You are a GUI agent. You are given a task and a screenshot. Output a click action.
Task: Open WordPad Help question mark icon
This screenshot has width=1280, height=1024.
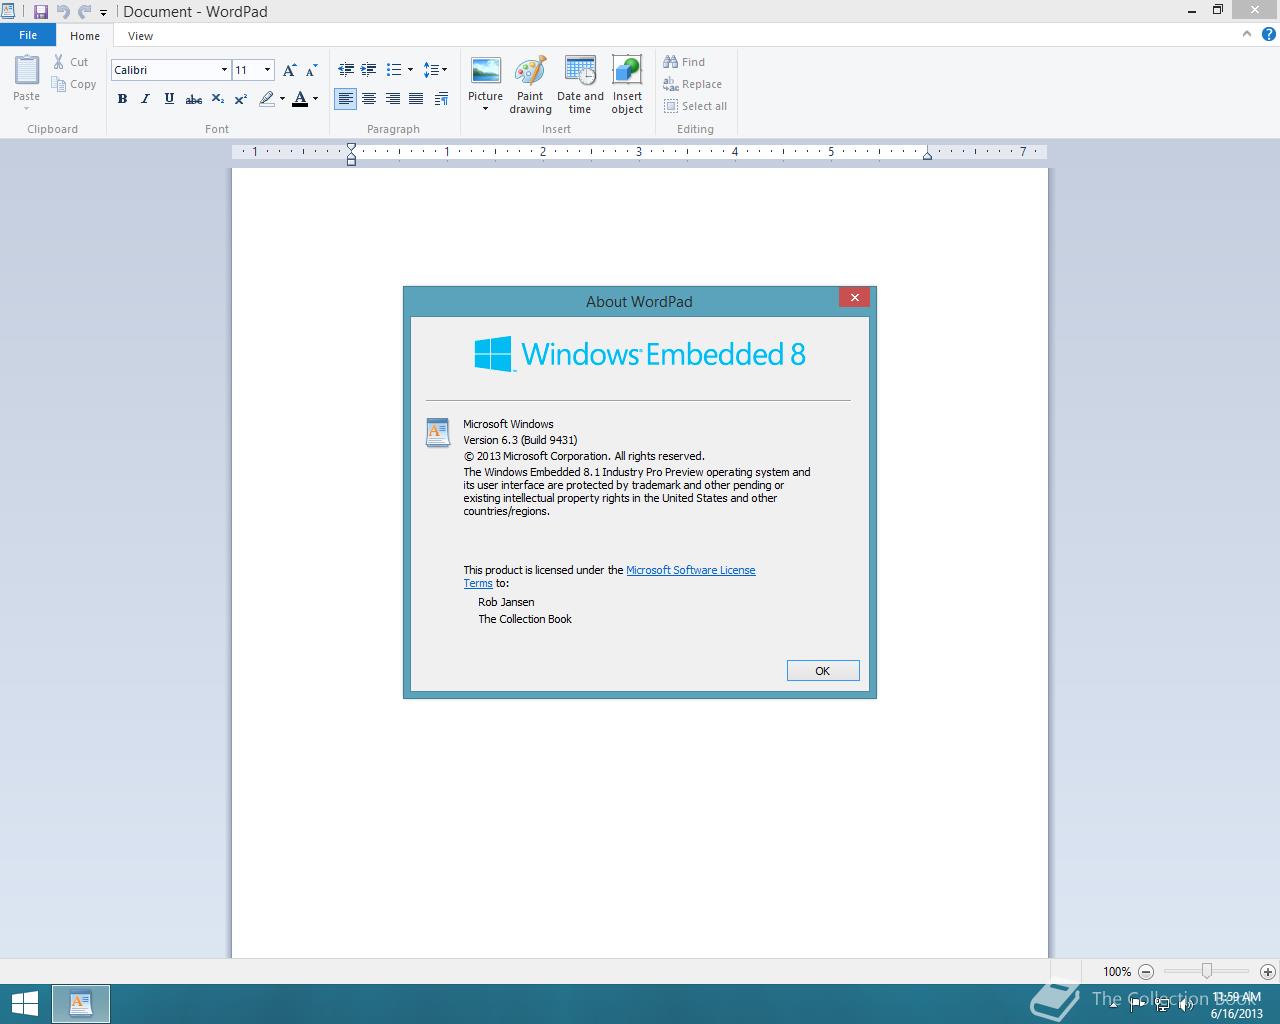(x=1269, y=34)
